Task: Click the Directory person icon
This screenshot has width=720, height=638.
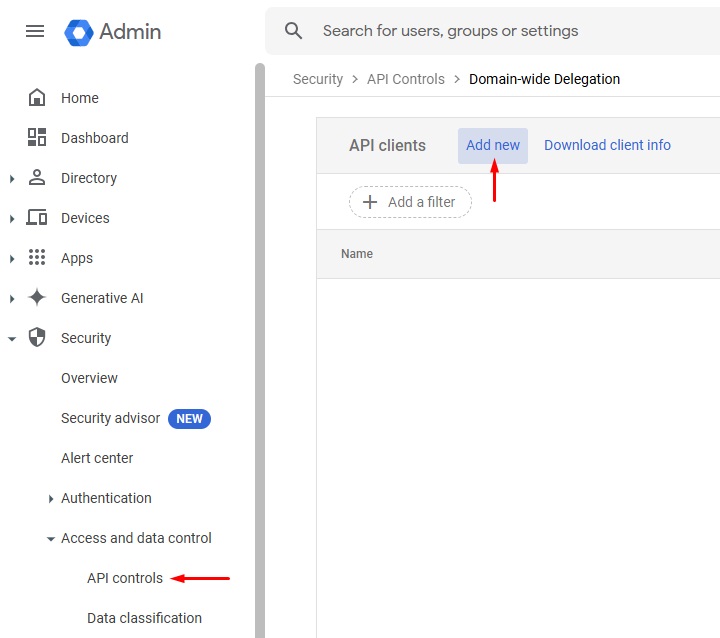Action: [37, 178]
